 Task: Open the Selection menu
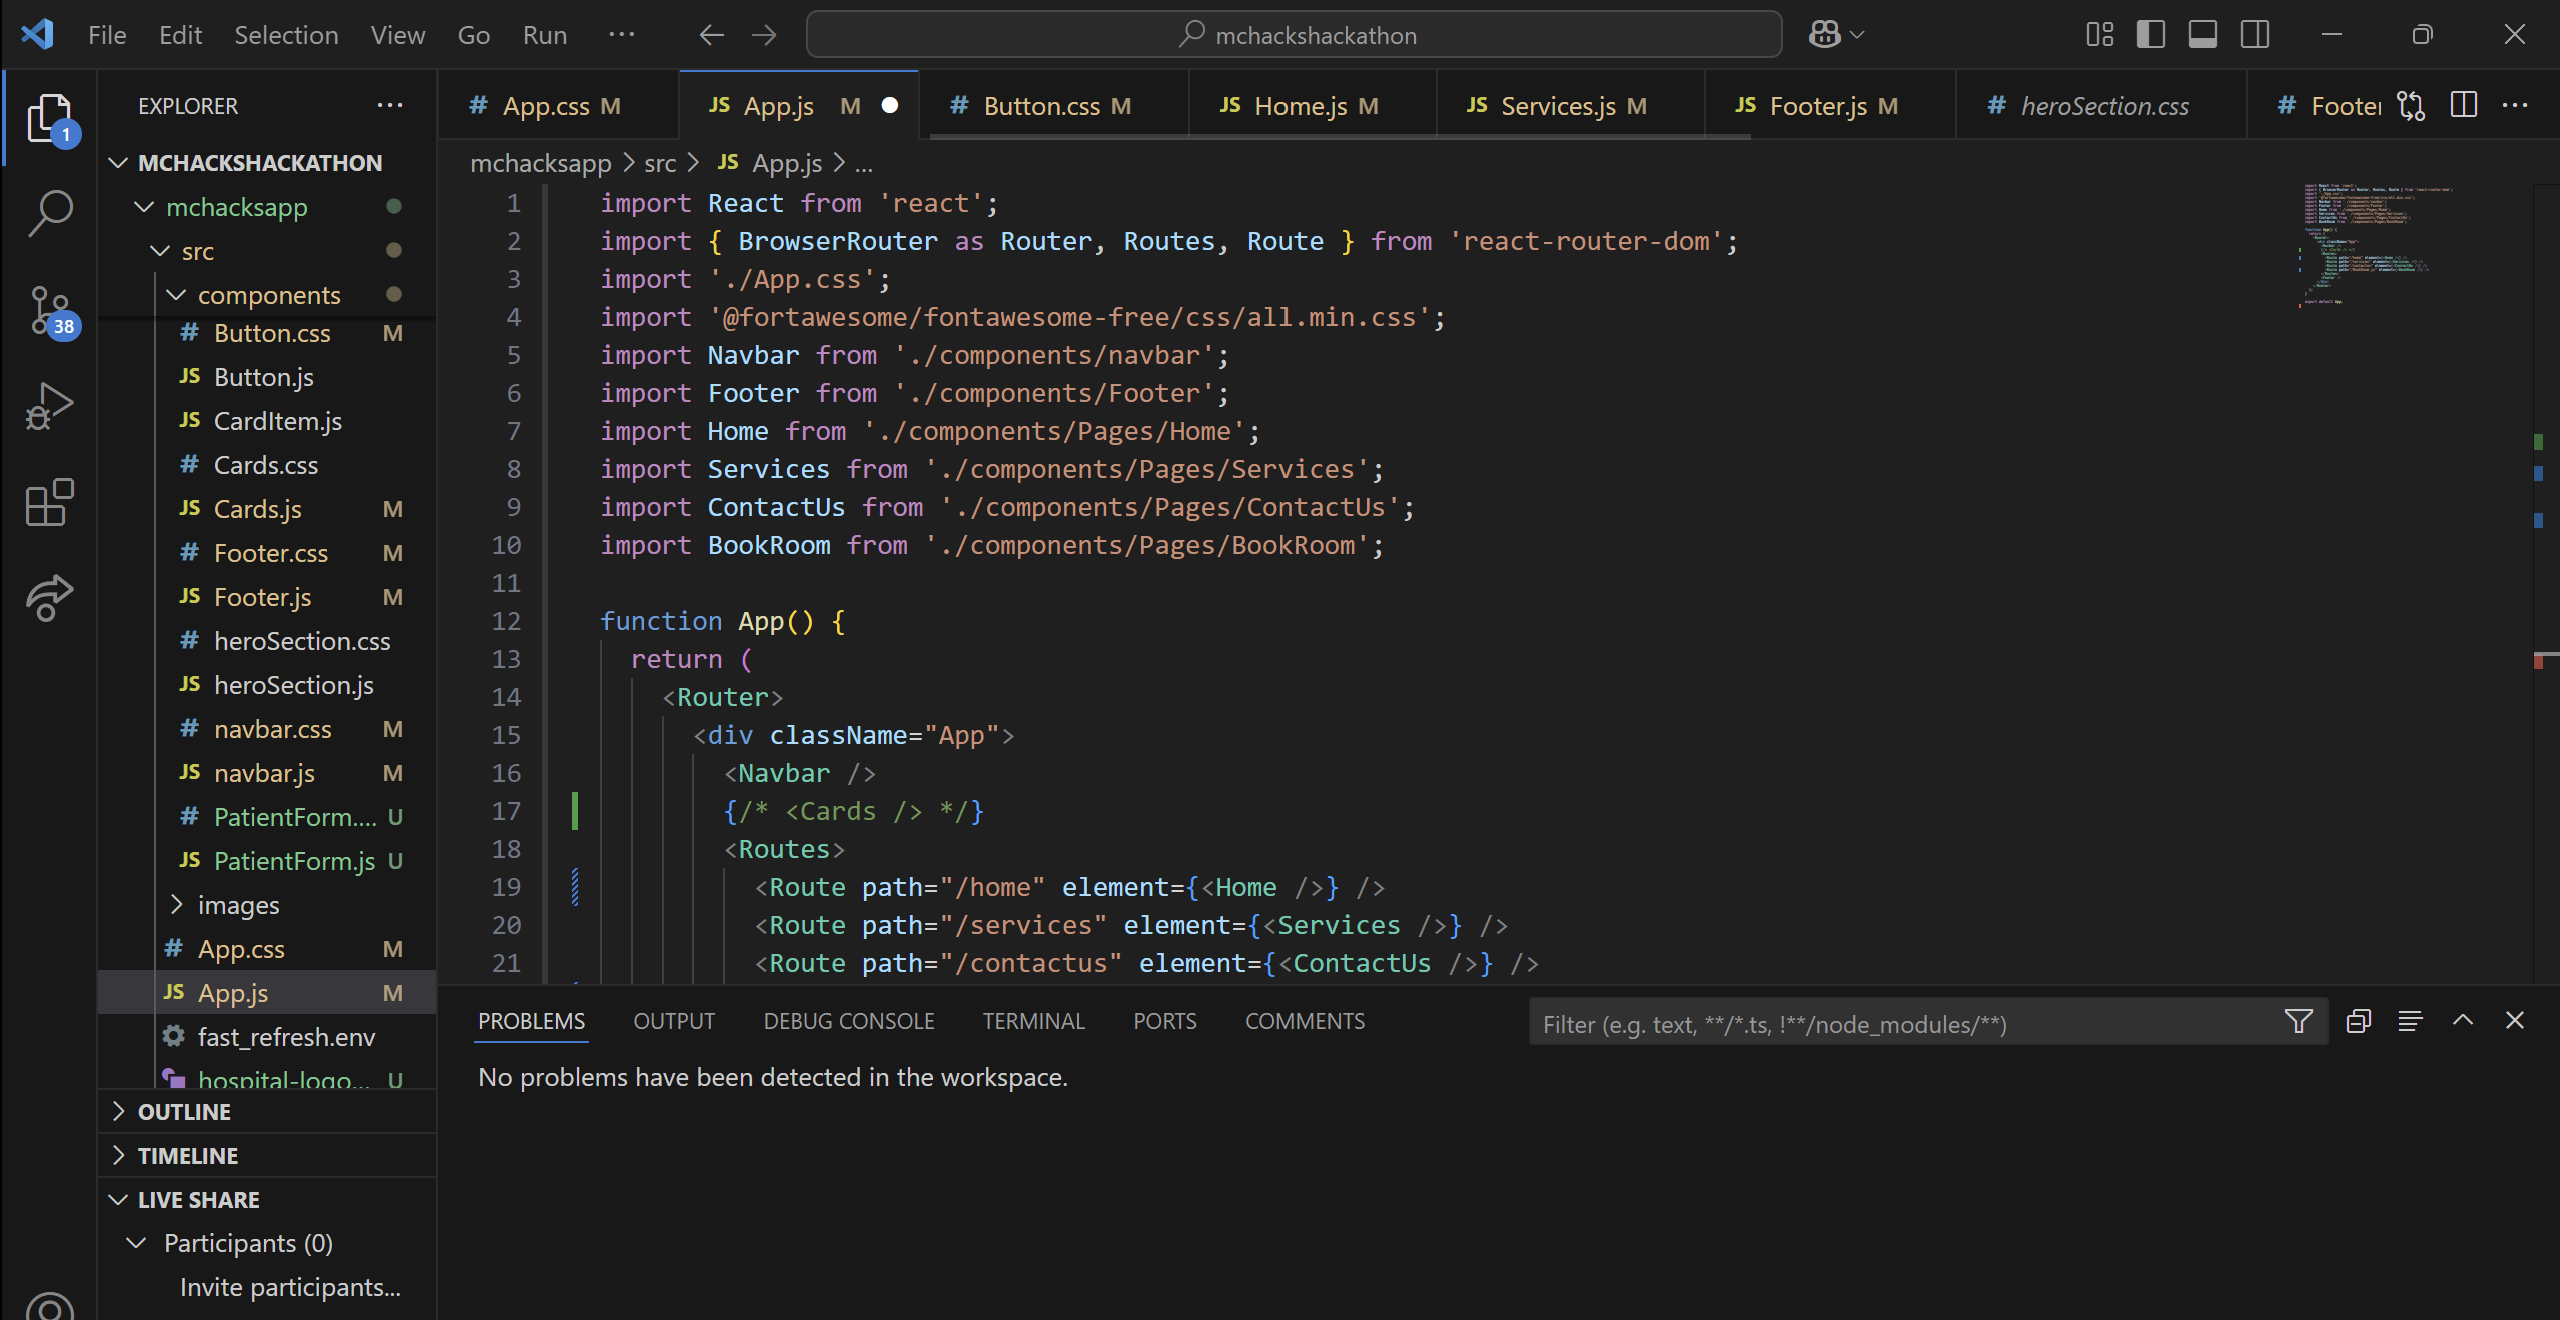(286, 35)
